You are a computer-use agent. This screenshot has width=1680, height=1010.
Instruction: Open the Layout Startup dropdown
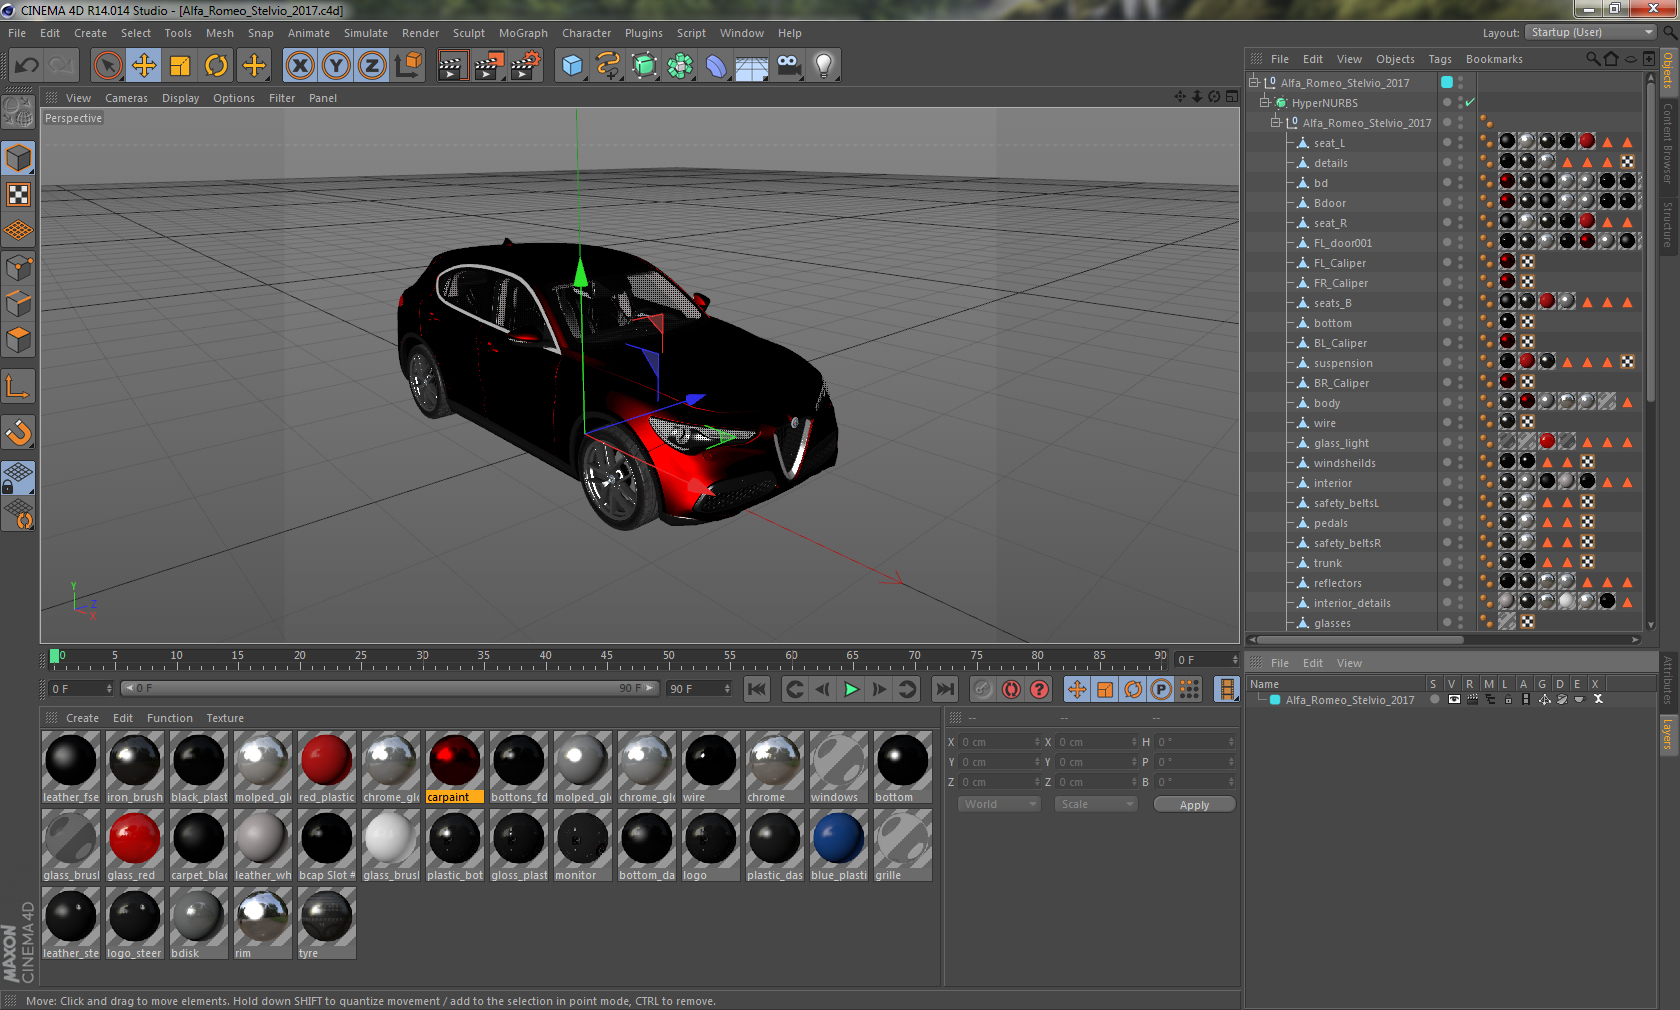coord(1592,33)
